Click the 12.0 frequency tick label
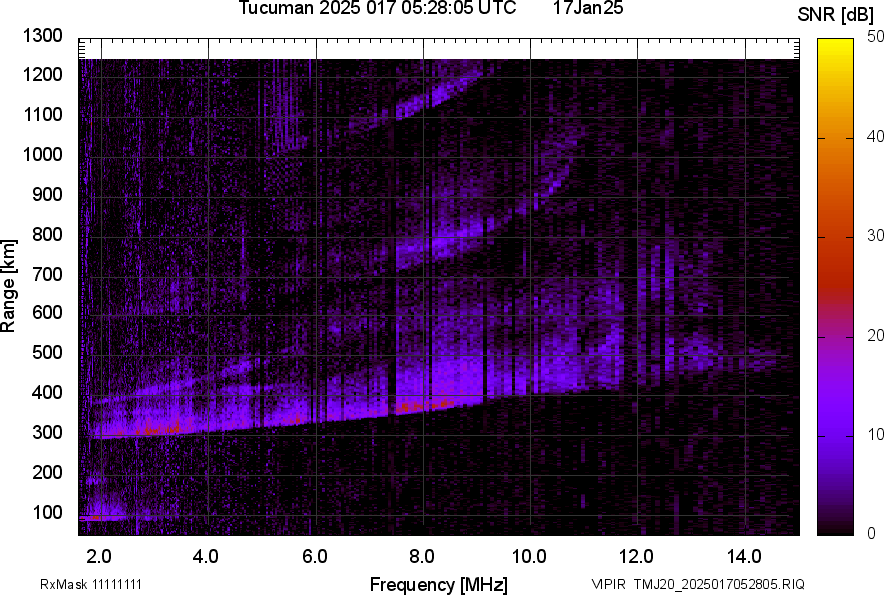This screenshot has height=595, width=884. (x=636, y=557)
